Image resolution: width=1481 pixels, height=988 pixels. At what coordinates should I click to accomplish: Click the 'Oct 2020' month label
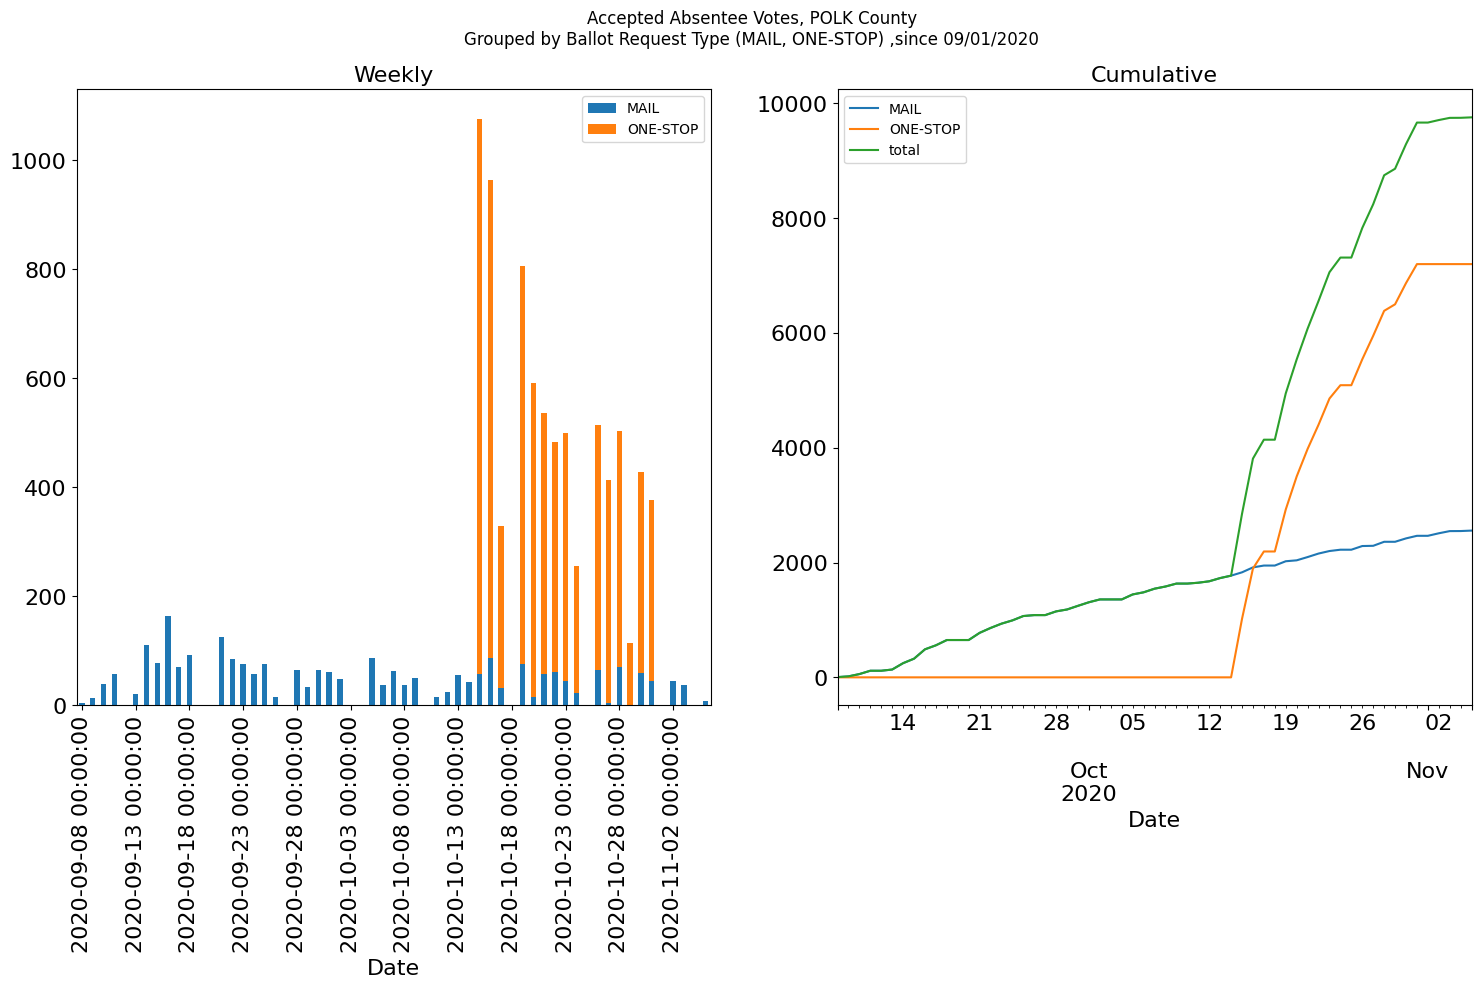coord(1088,782)
